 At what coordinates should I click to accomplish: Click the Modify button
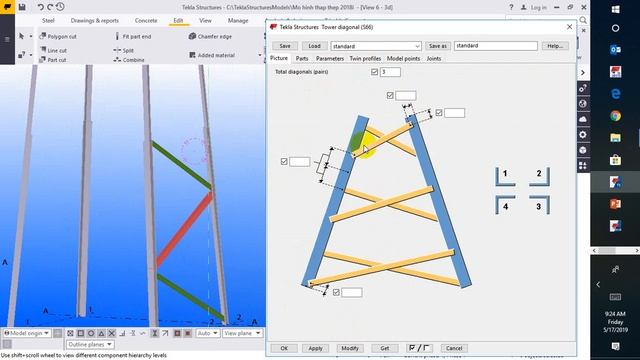[350, 348]
